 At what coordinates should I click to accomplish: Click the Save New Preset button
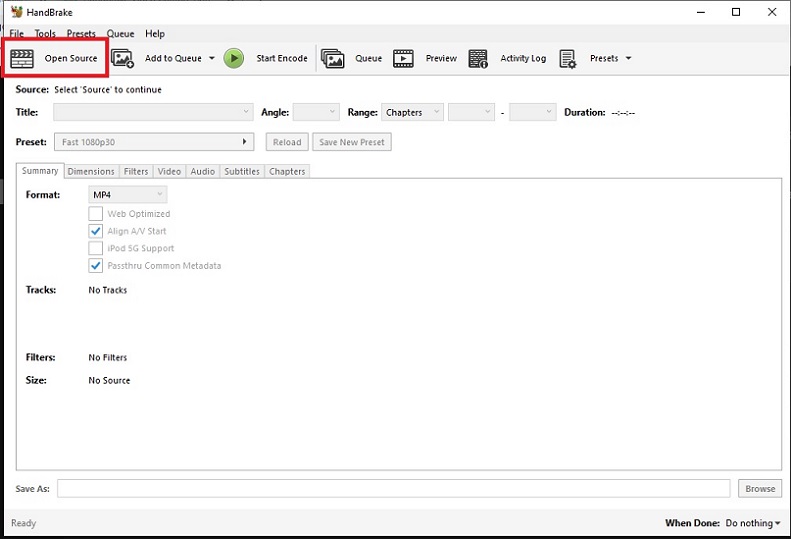[351, 142]
